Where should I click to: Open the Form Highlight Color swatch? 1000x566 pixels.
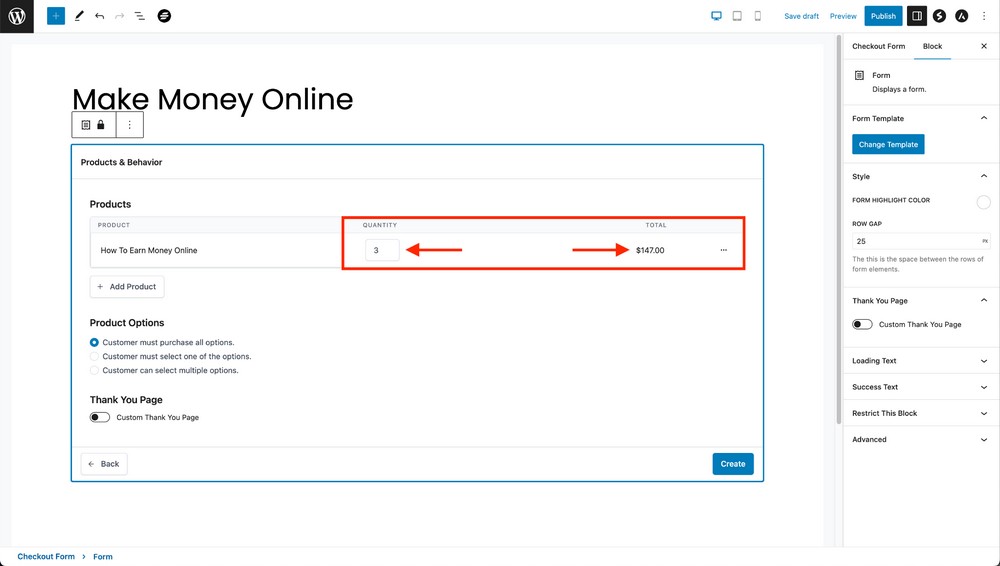coord(983,202)
